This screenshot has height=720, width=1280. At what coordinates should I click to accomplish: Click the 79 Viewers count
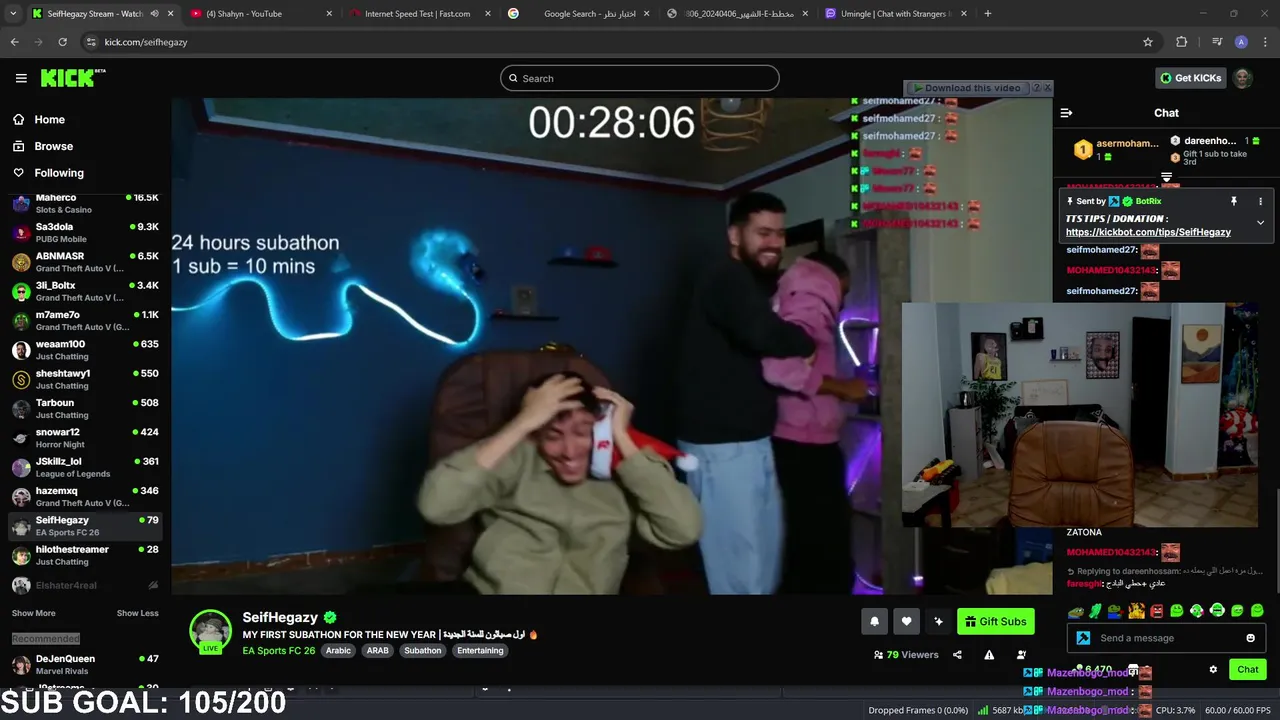pyautogui.click(x=906, y=655)
